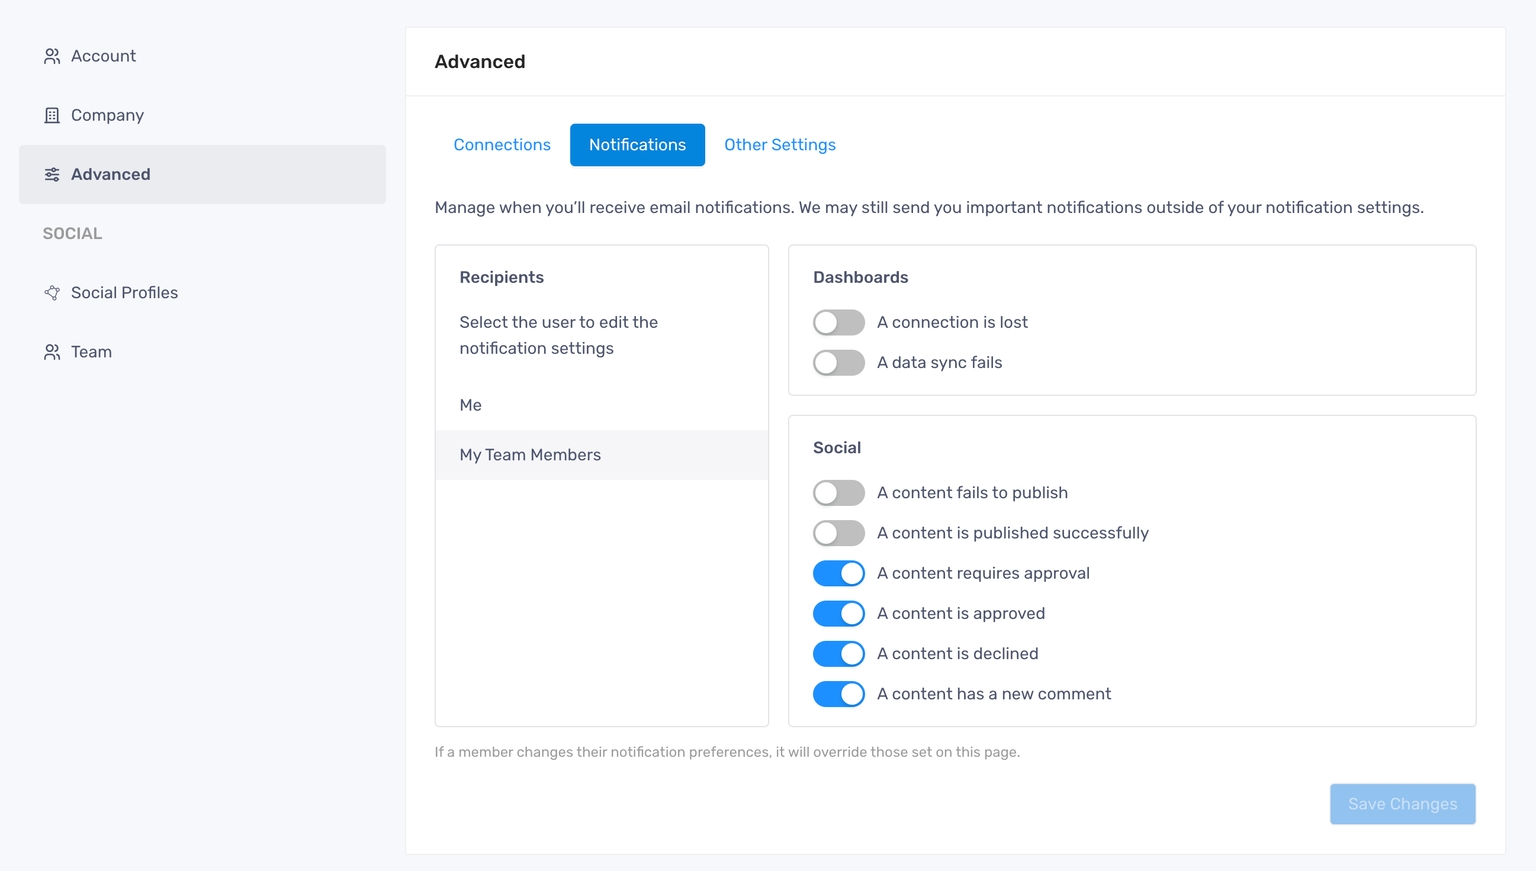Image resolution: width=1536 pixels, height=871 pixels.
Task: Turn on 'A data sync fails' toggle
Action: [x=838, y=363]
